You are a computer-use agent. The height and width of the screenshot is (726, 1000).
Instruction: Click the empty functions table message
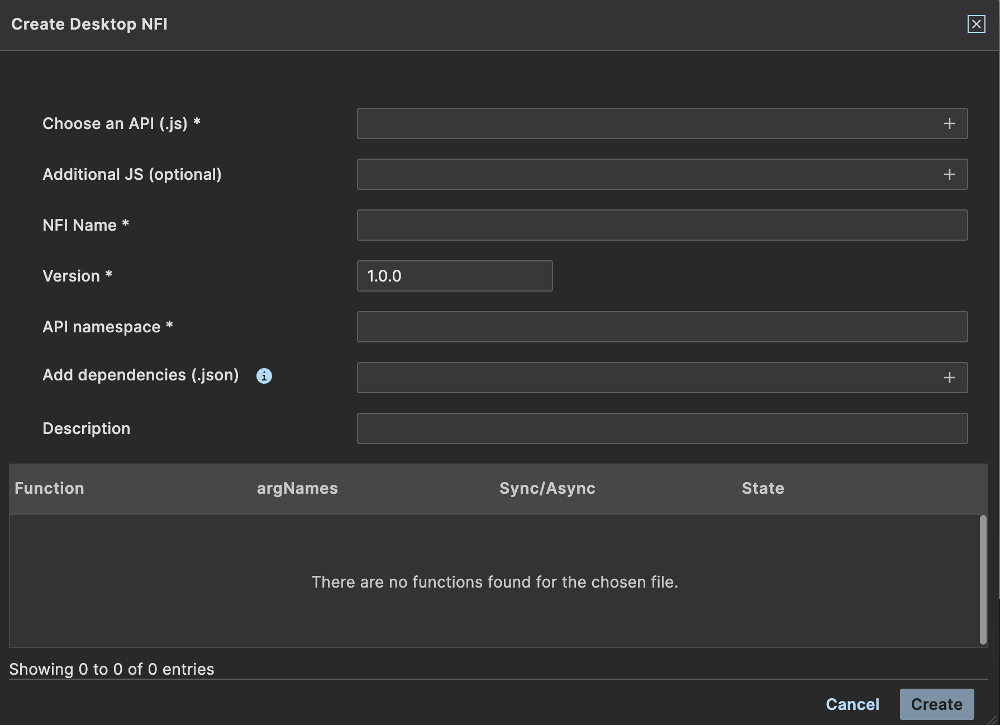click(x=495, y=582)
